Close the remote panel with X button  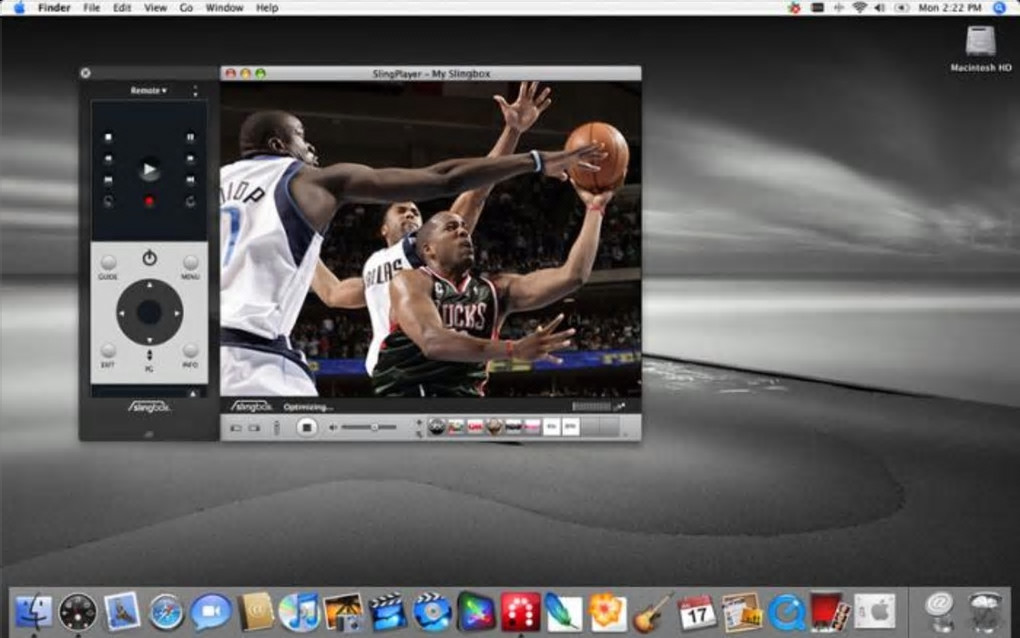tap(85, 73)
